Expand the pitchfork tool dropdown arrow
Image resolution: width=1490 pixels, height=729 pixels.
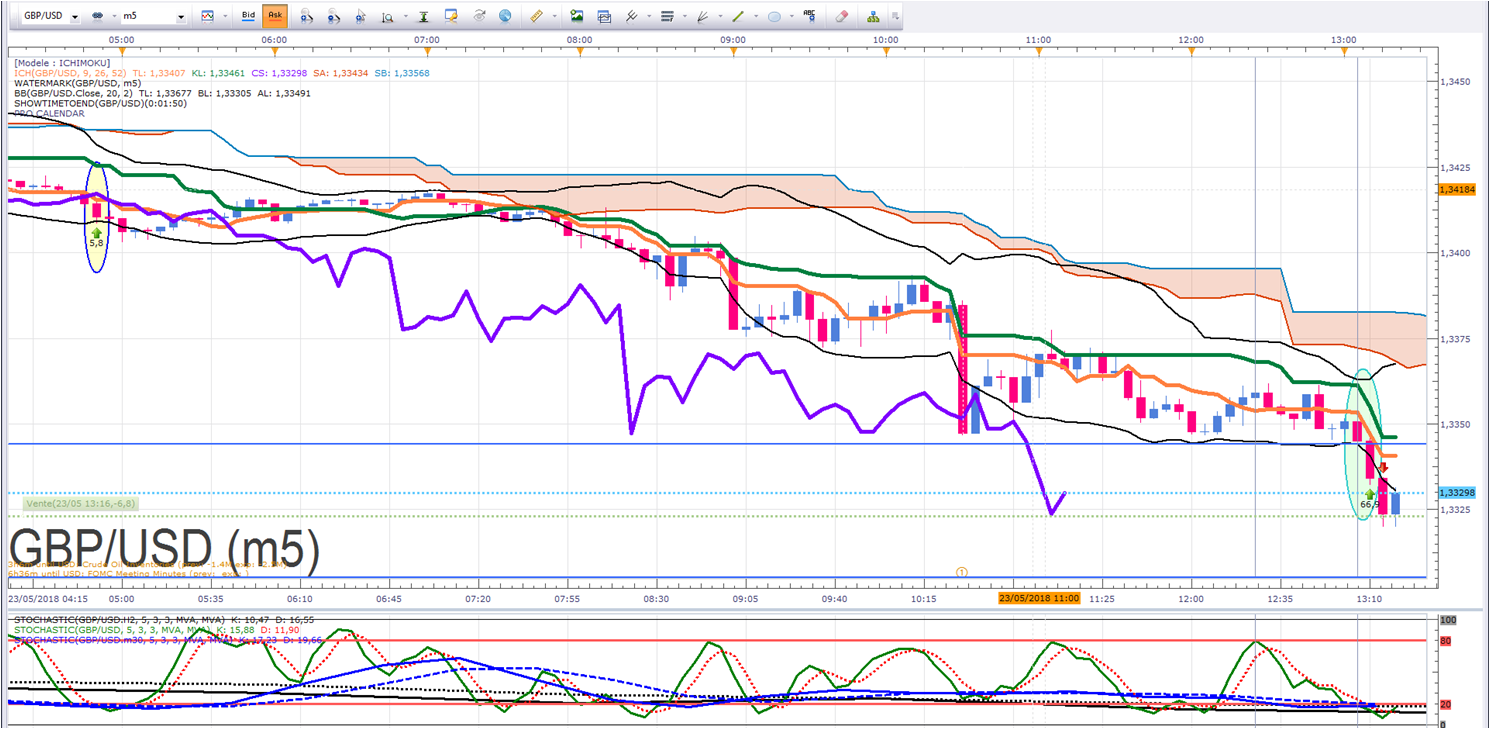[648, 17]
